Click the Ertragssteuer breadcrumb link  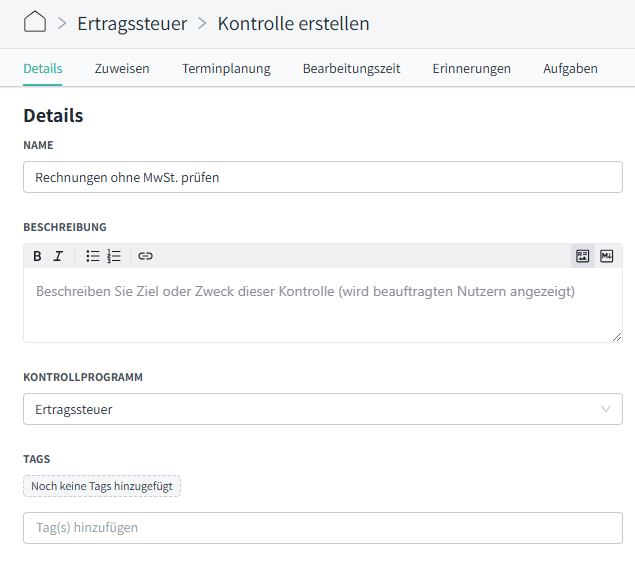132,23
